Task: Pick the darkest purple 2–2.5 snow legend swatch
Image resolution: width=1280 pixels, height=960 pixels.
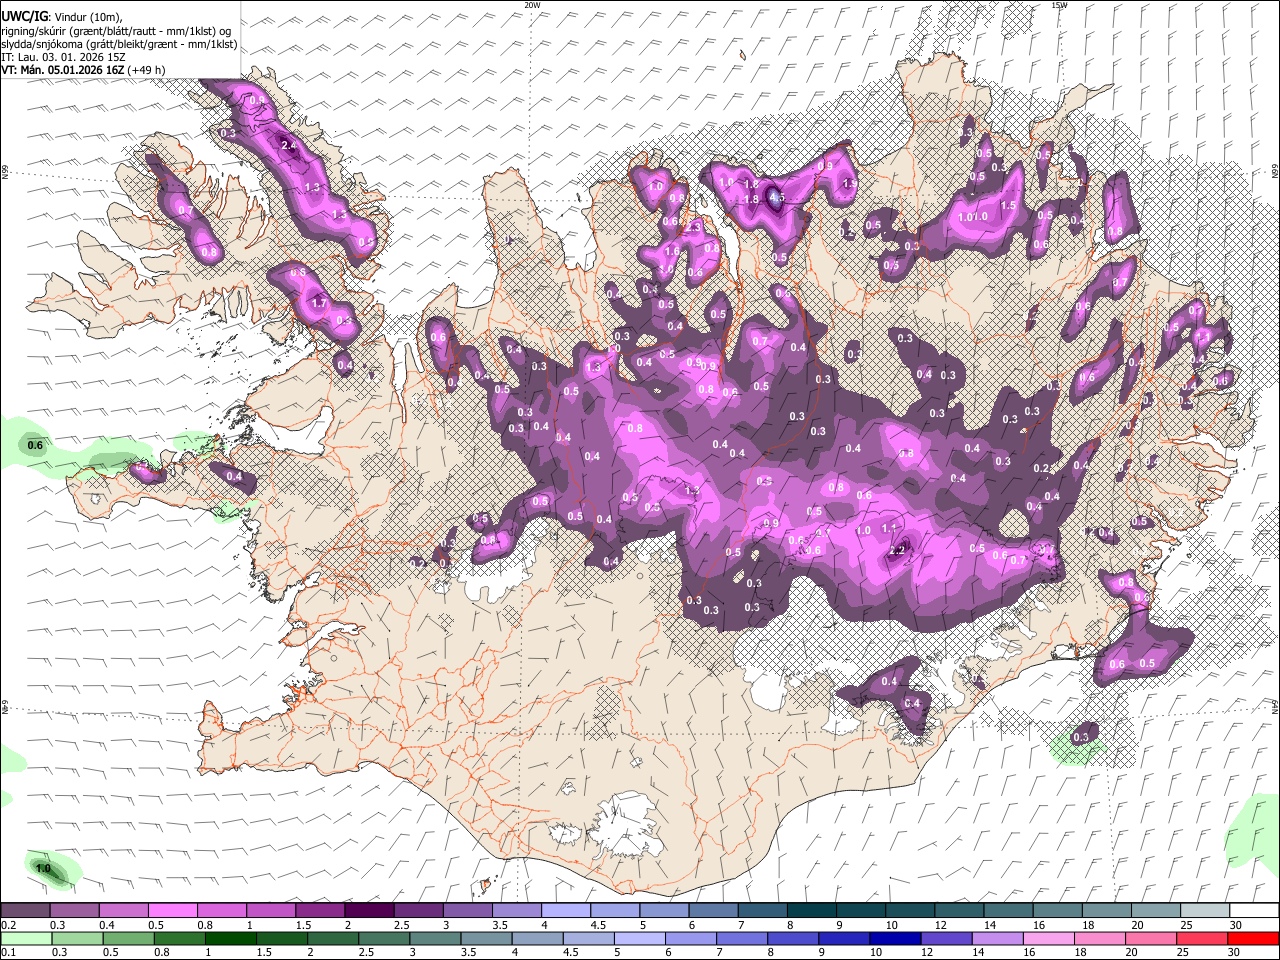Action: (368, 911)
